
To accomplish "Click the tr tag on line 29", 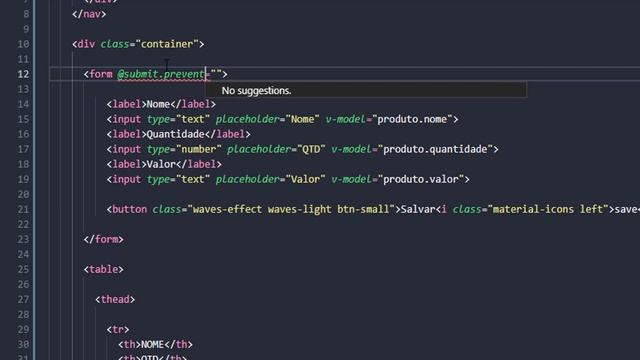I will [118, 329].
